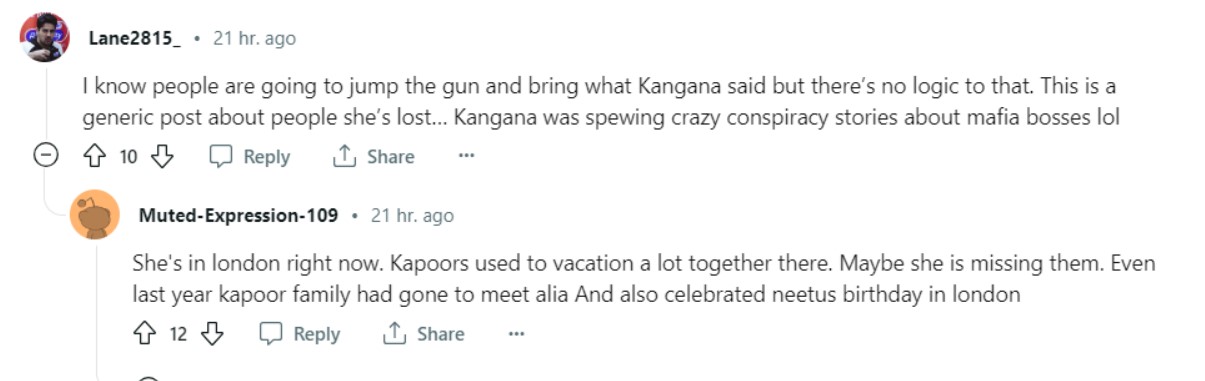Visit the Lane2815_ profile link

tap(135, 39)
